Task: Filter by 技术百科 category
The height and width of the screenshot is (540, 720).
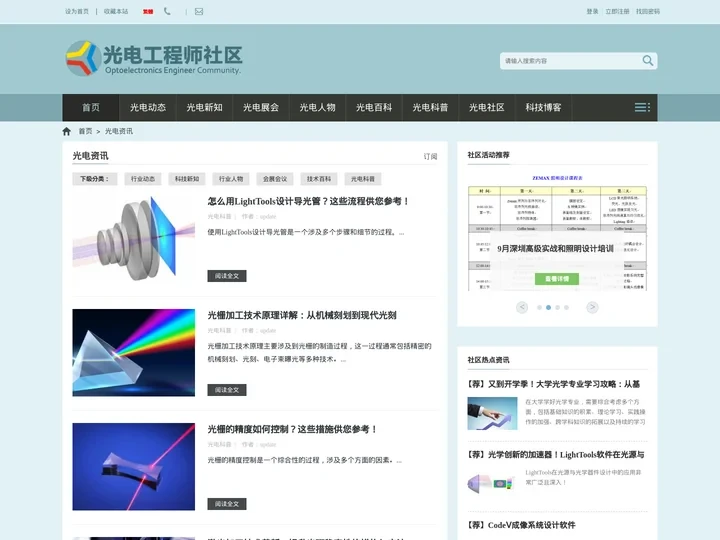Action: coord(319,179)
